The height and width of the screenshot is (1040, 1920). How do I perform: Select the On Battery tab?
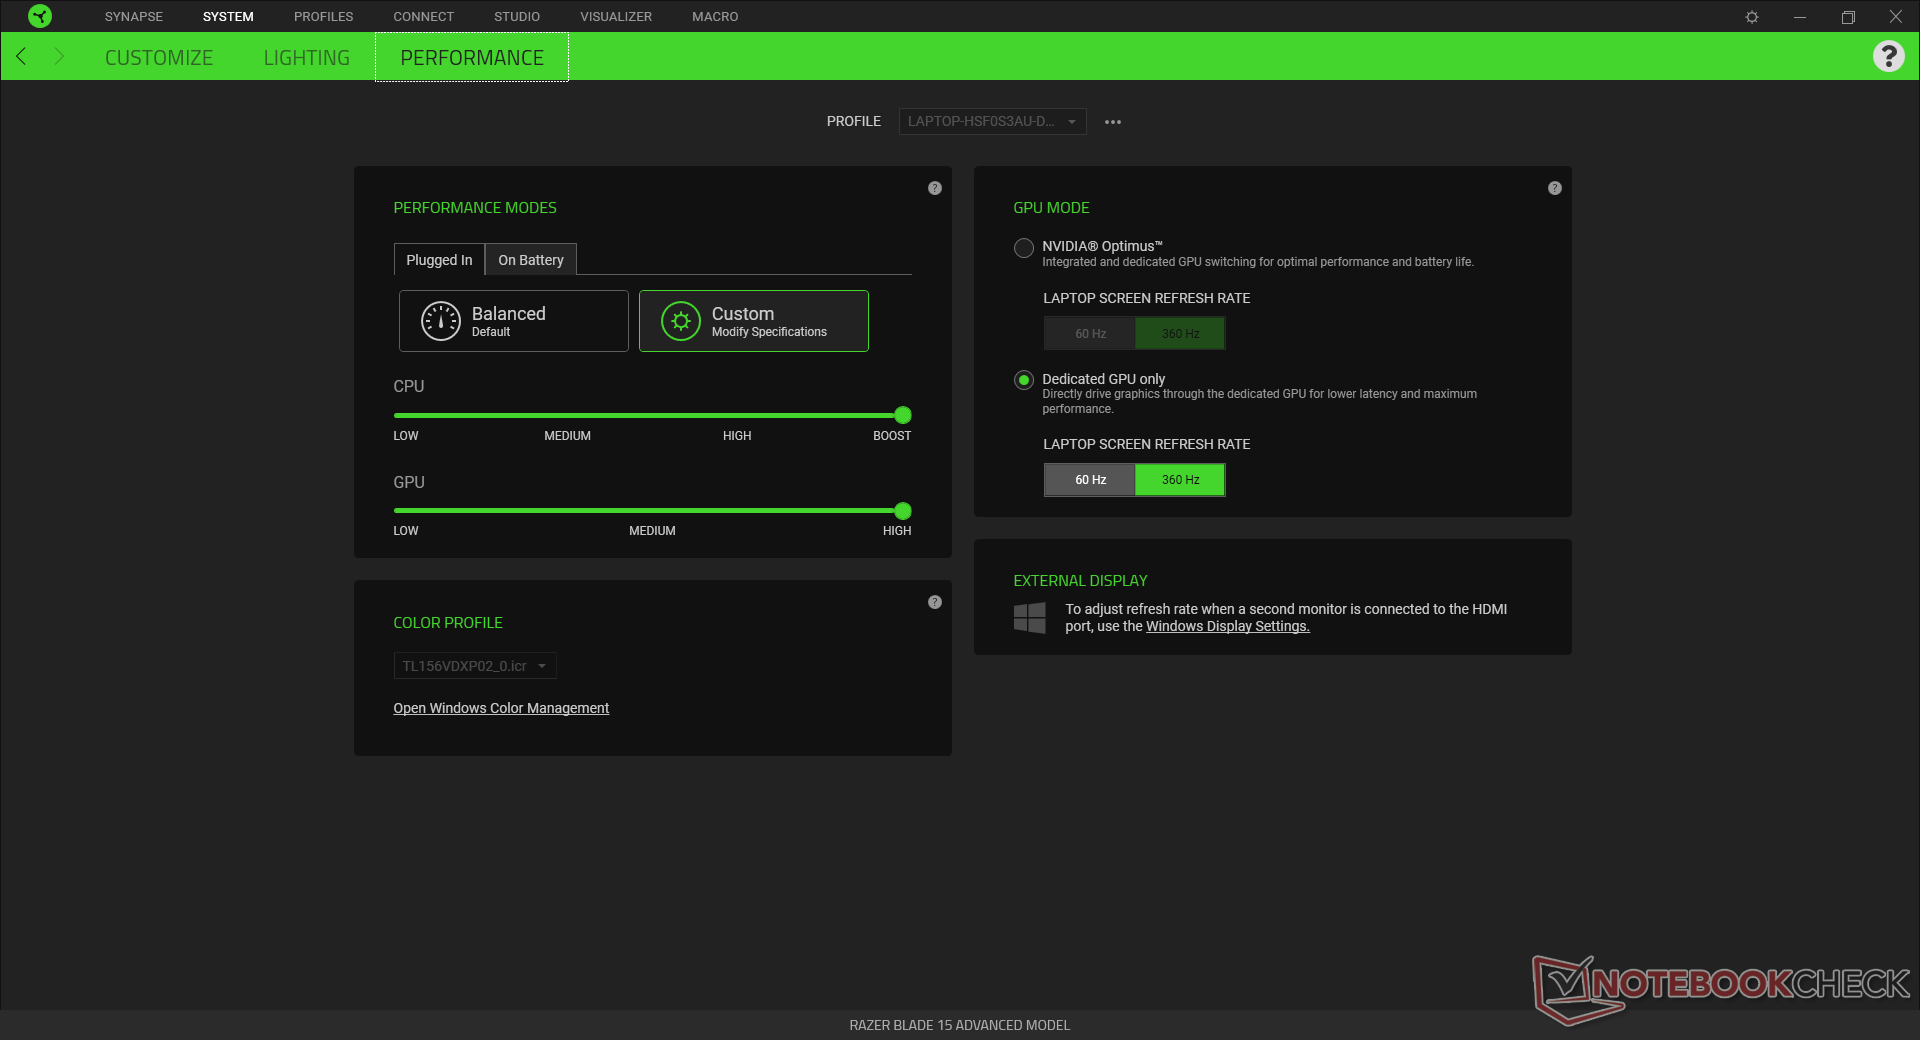(531, 260)
